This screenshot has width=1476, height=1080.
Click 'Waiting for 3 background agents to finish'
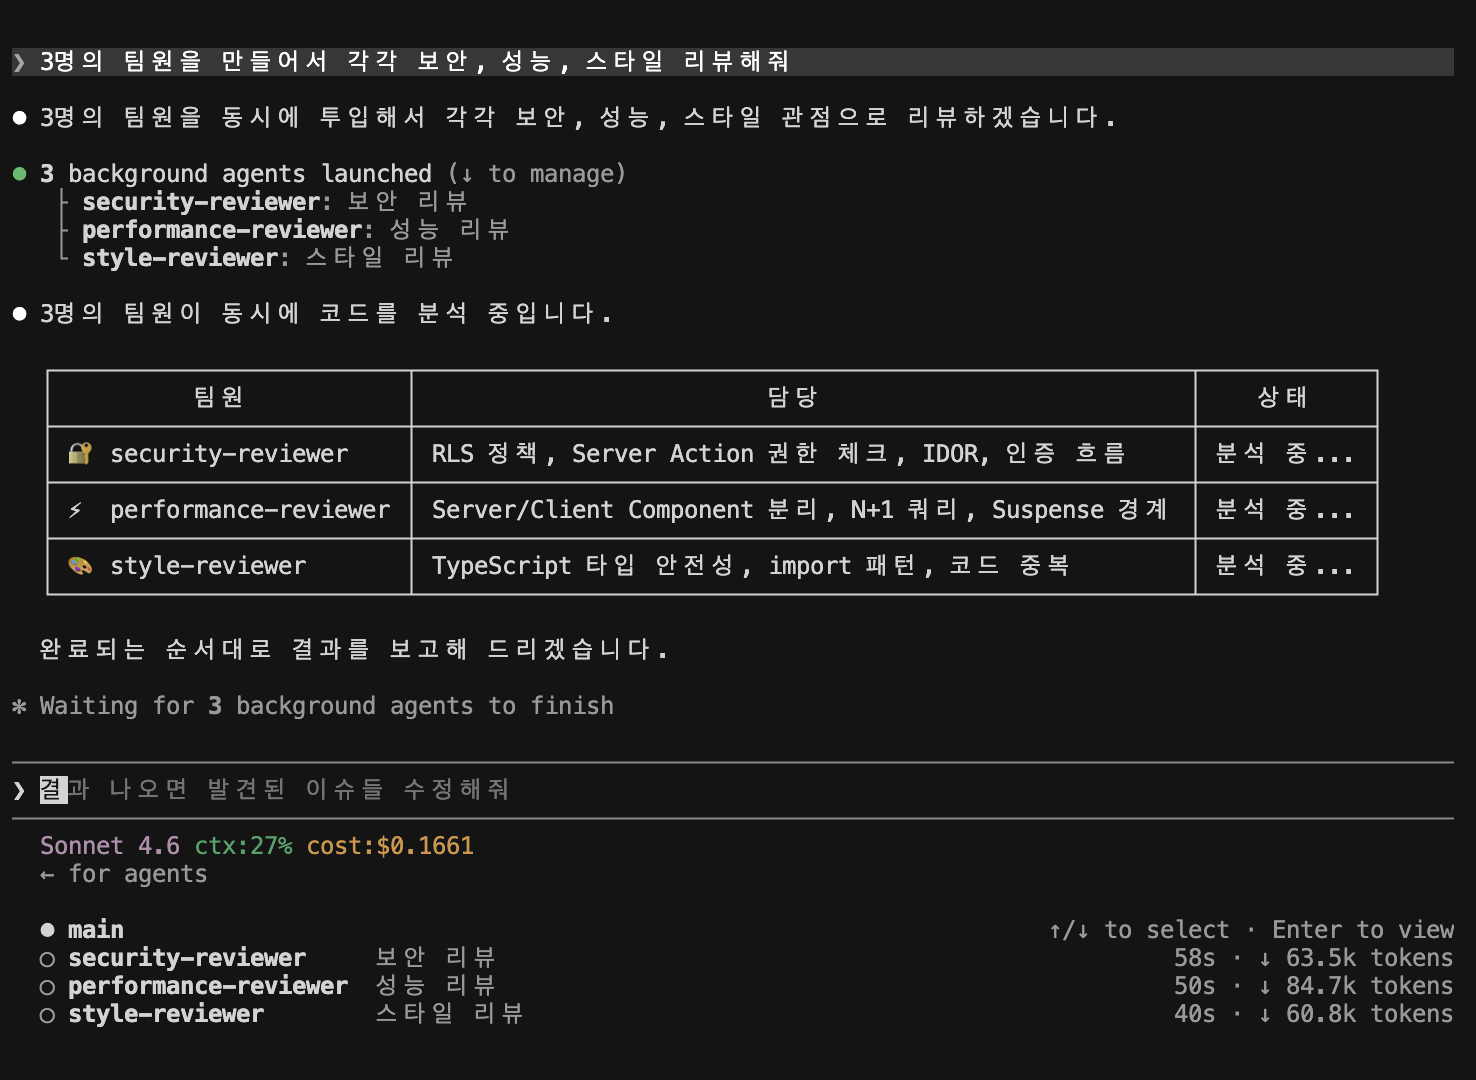pyautogui.click(x=327, y=706)
